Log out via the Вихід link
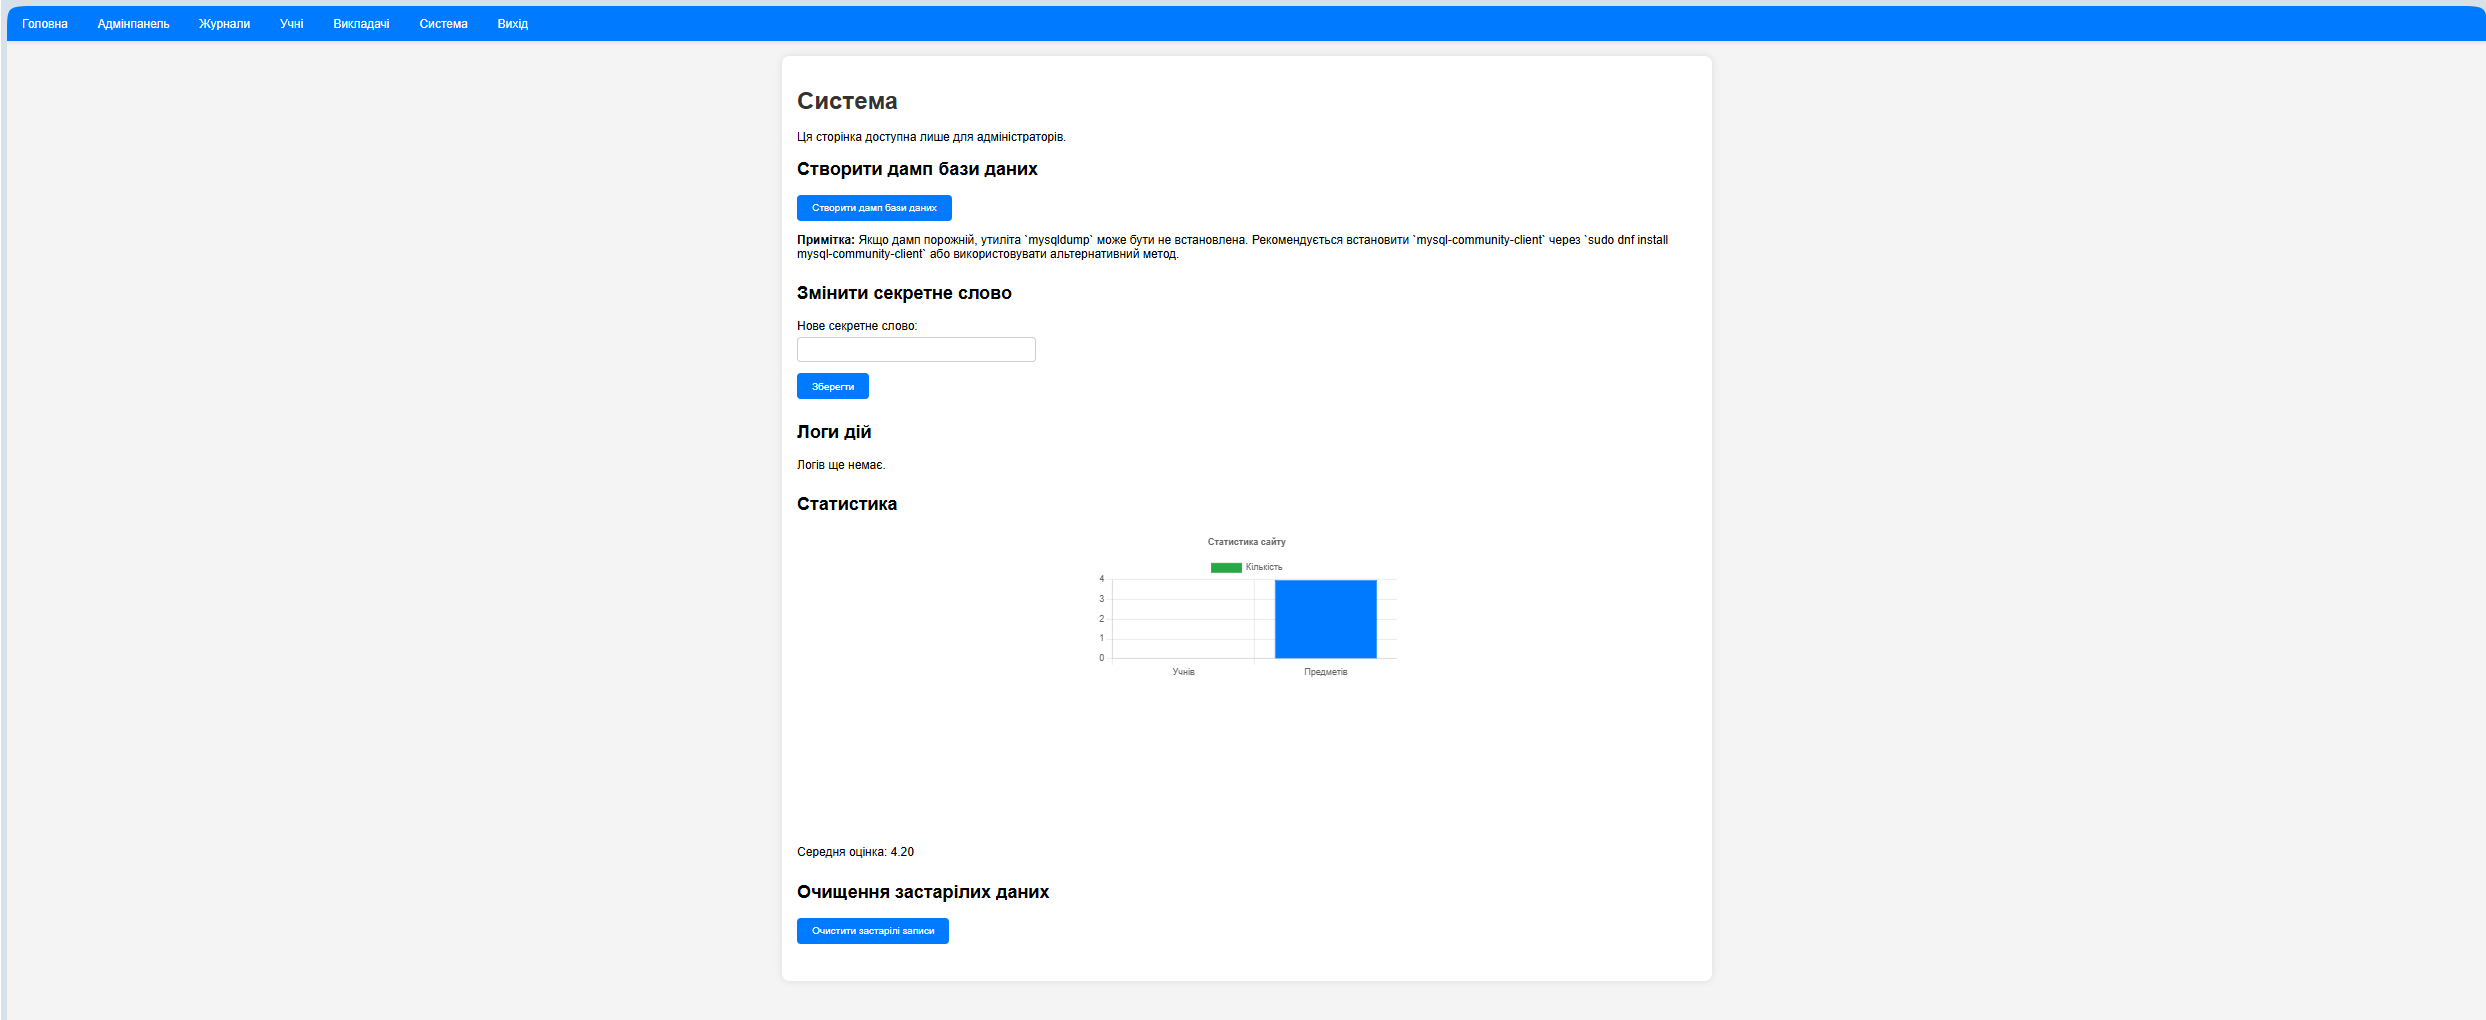 coord(512,24)
